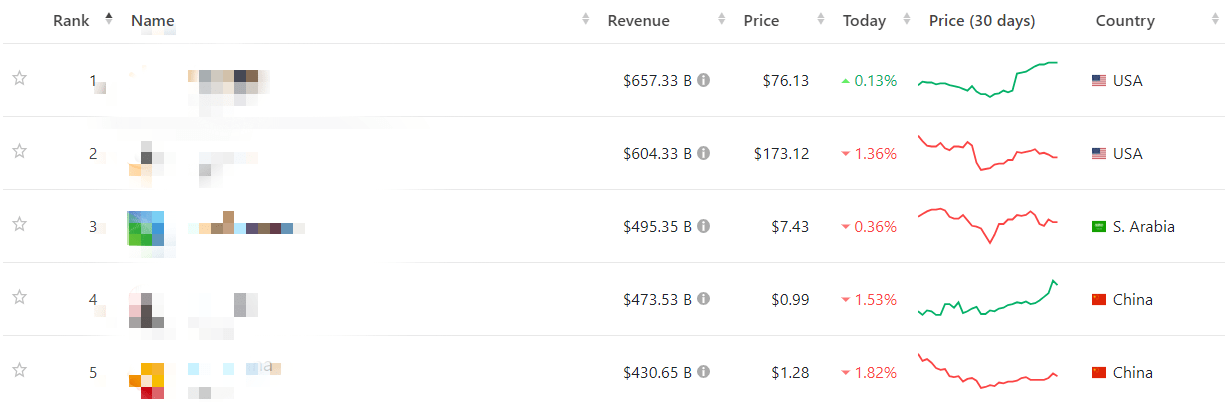Open the rank 3 company name link
The height and width of the screenshot is (402, 1225).
[245, 227]
